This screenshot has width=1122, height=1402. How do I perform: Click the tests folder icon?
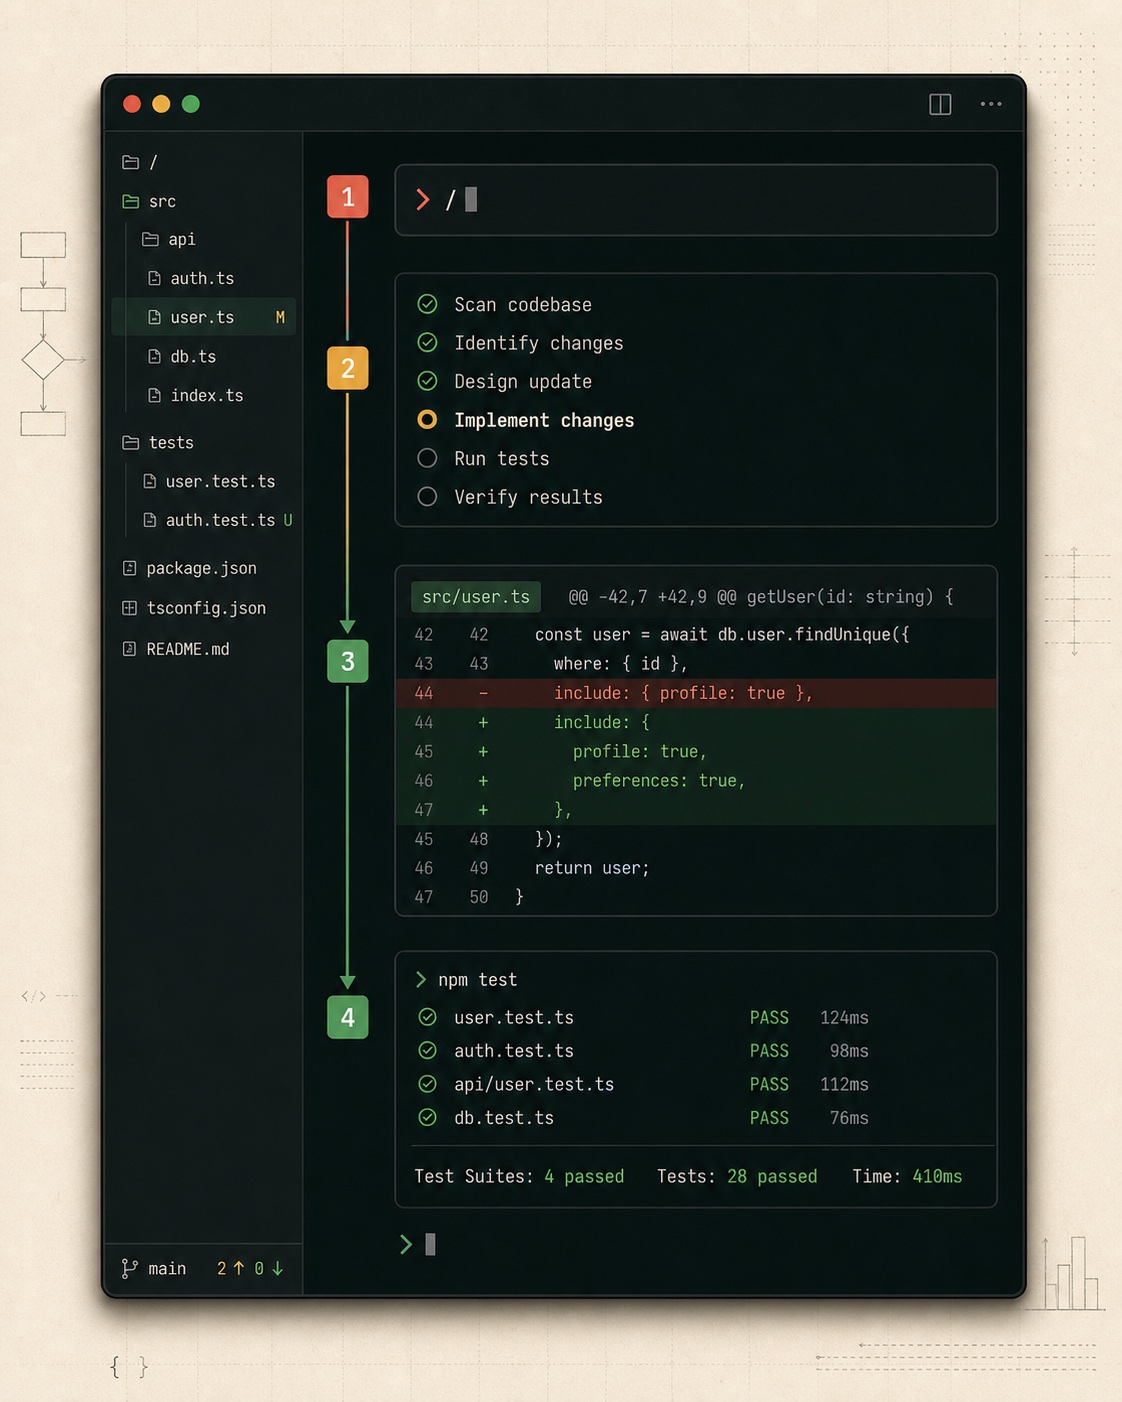click(131, 442)
